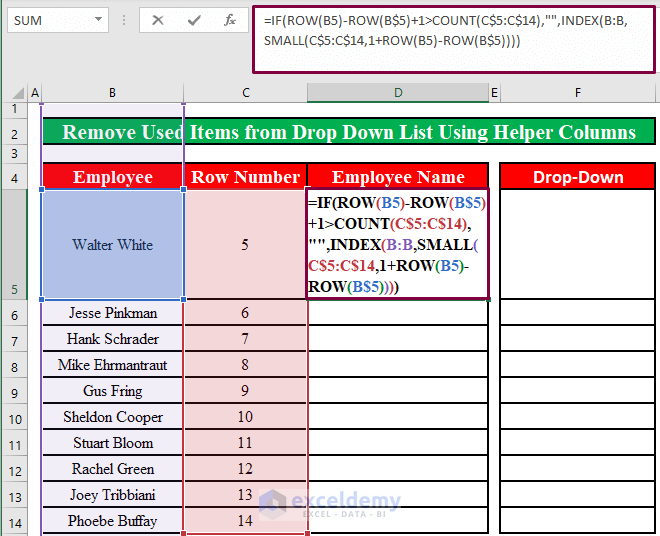
Task: Select row 11 header
Action: point(15,445)
